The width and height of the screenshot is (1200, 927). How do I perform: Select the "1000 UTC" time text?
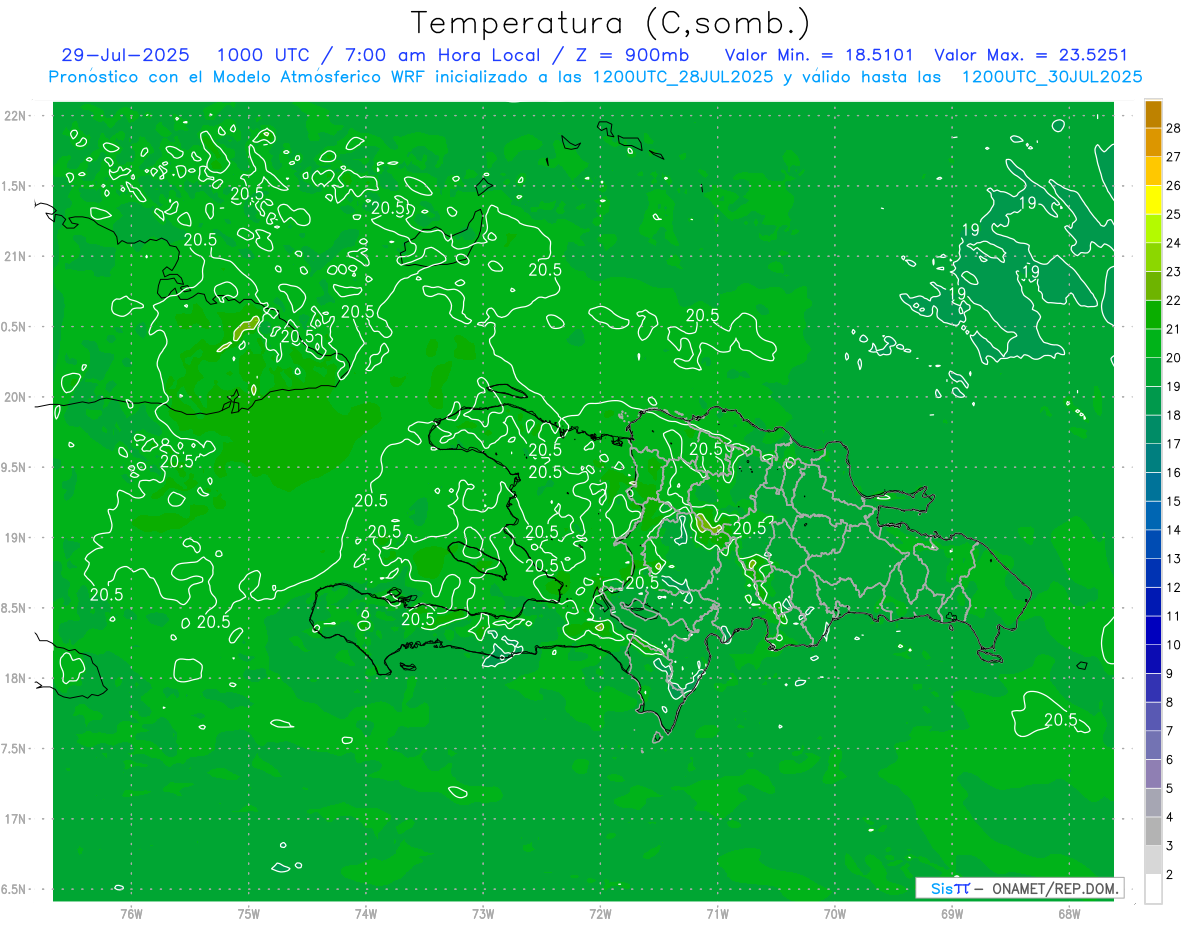click(x=264, y=55)
